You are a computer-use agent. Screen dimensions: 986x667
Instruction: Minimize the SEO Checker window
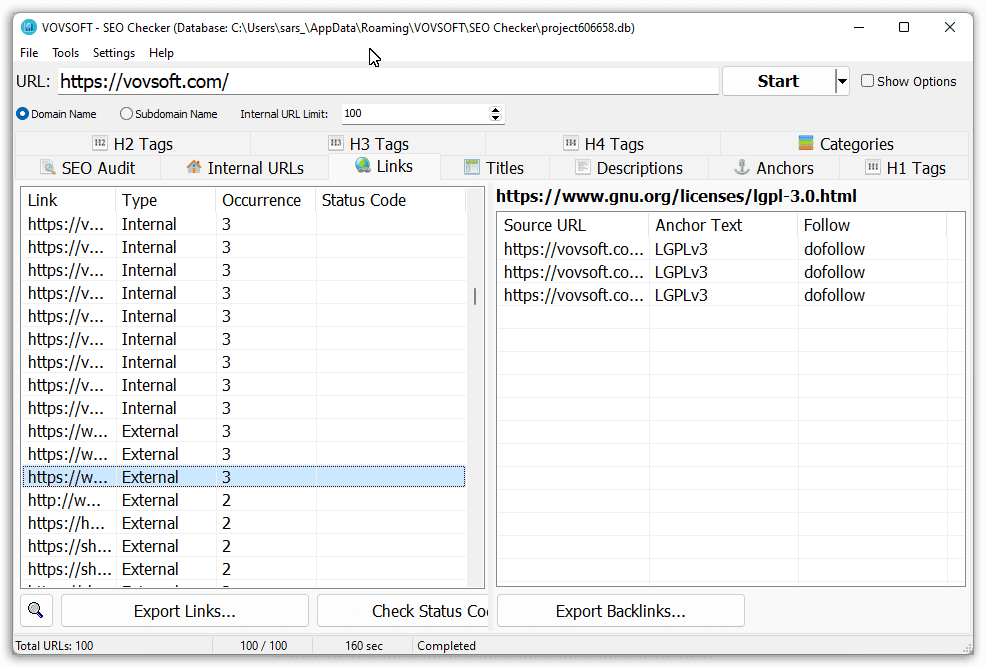(859, 27)
